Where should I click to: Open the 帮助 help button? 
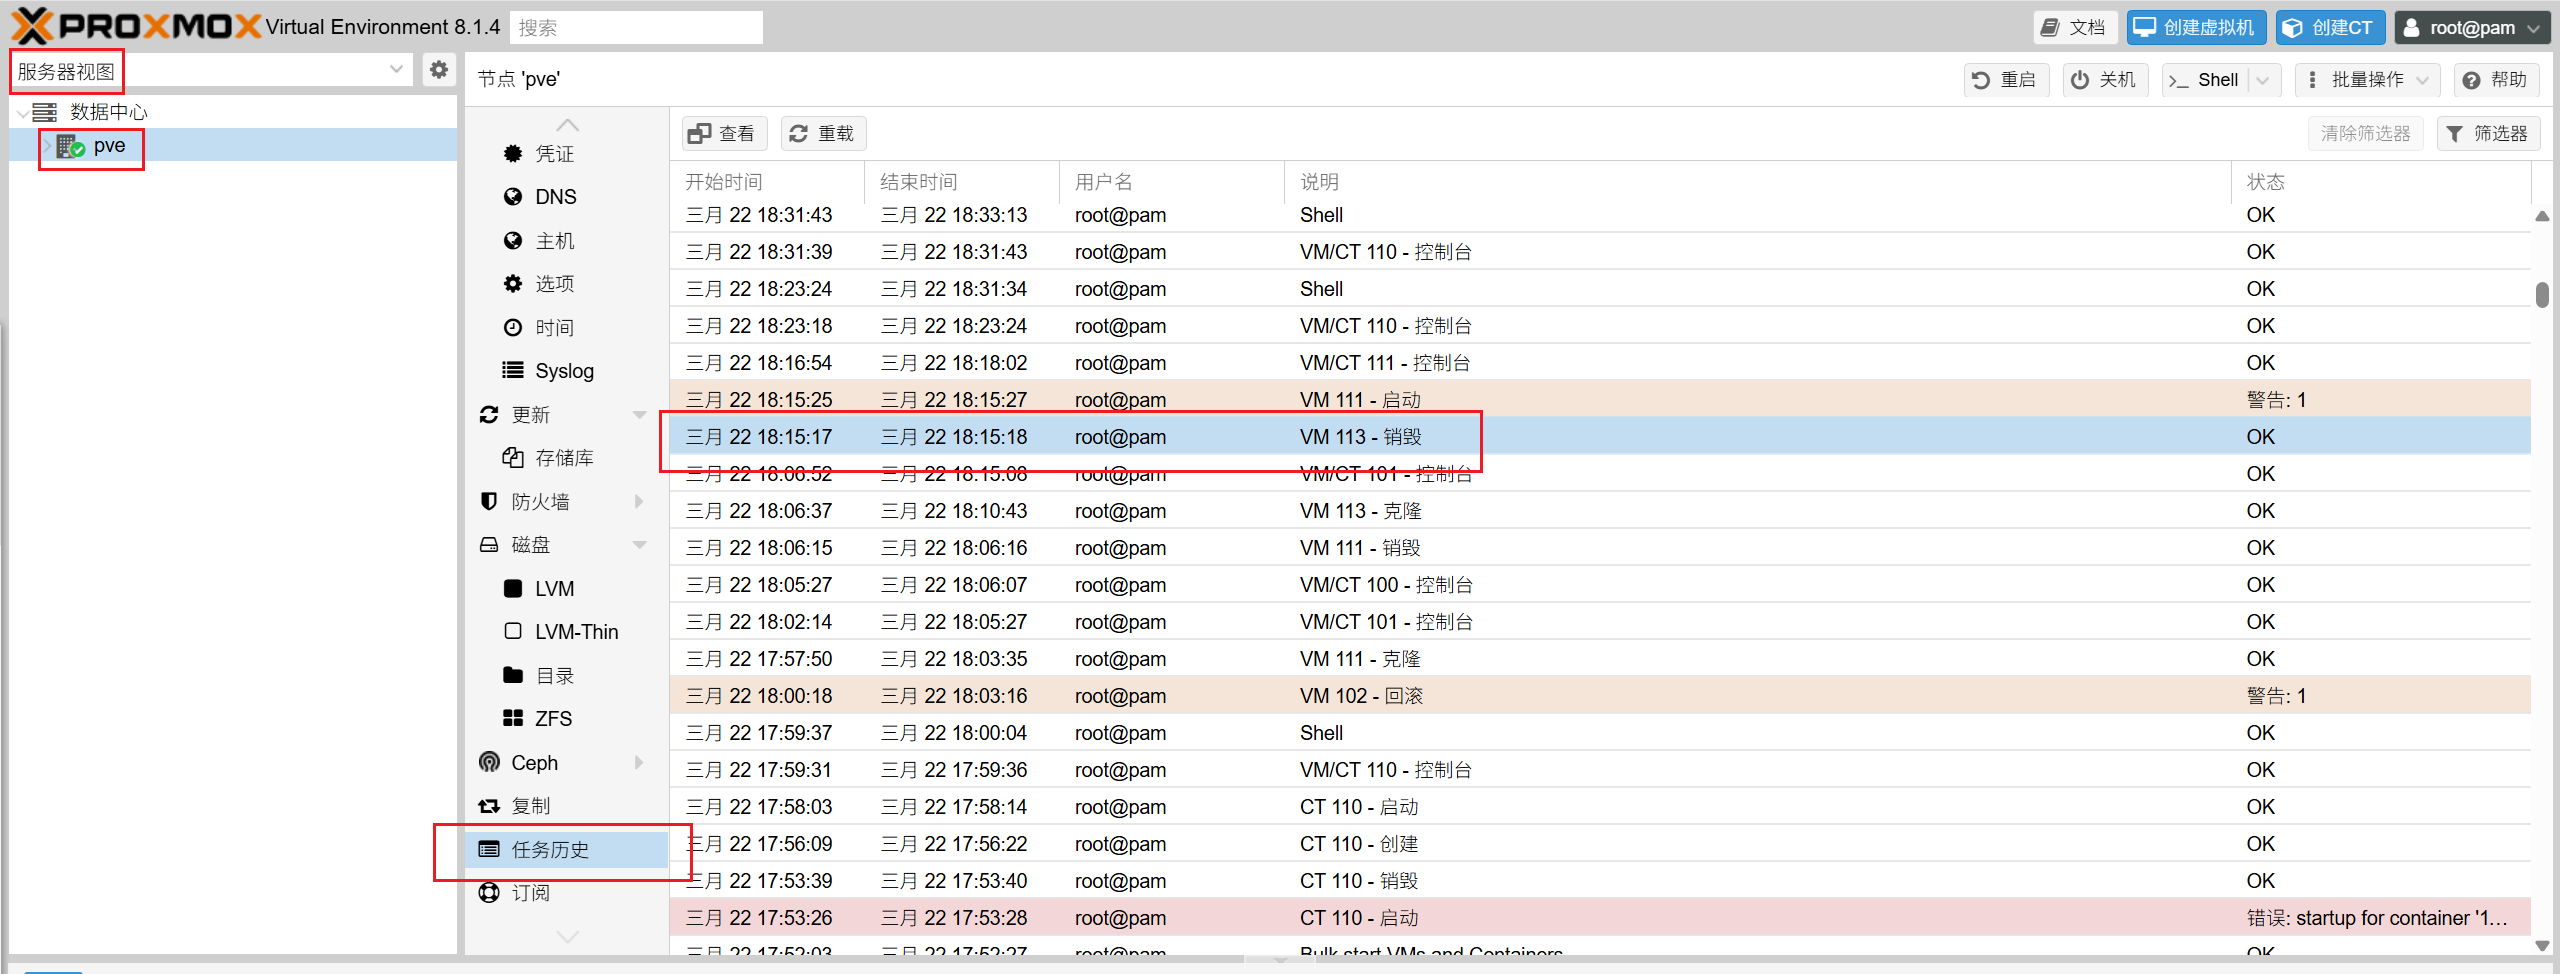click(2495, 80)
